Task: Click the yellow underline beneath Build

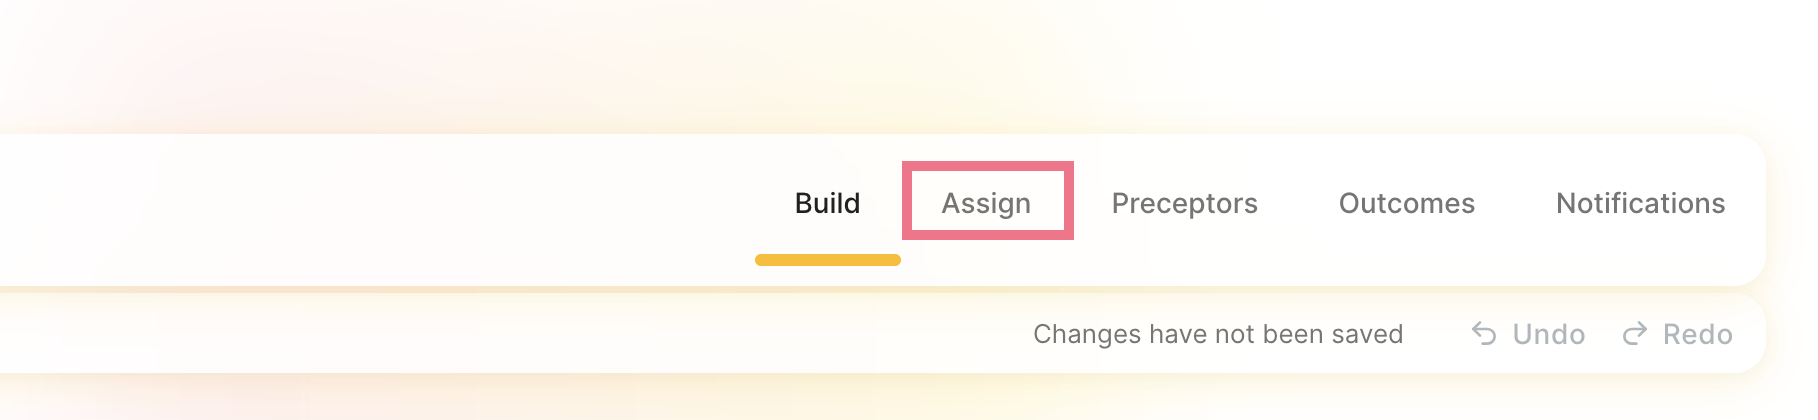Action: 828,260
